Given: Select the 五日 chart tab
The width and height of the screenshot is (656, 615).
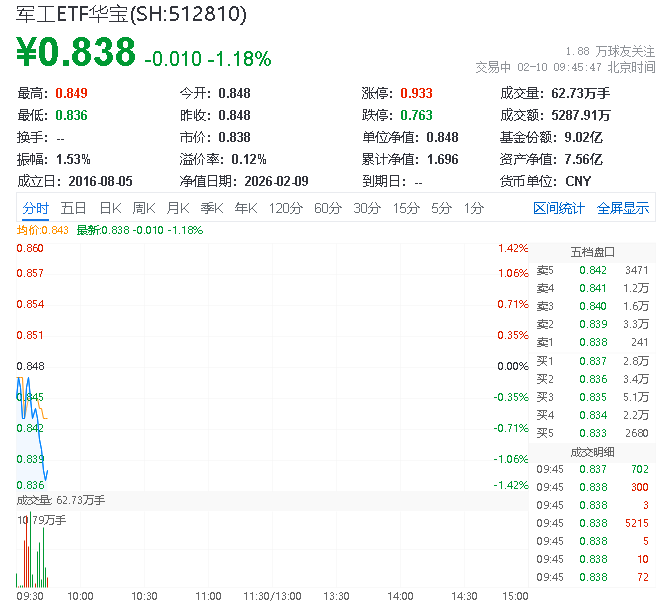Looking at the screenshot, I should click(x=73, y=208).
